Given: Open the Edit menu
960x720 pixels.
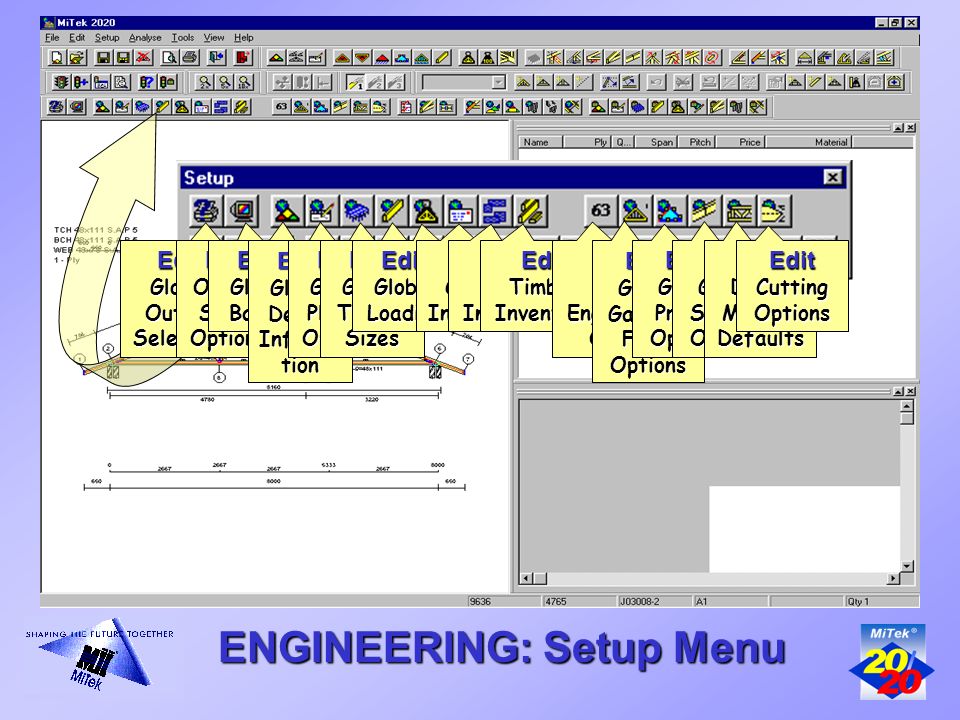Looking at the screenshot, I should 77,37.
